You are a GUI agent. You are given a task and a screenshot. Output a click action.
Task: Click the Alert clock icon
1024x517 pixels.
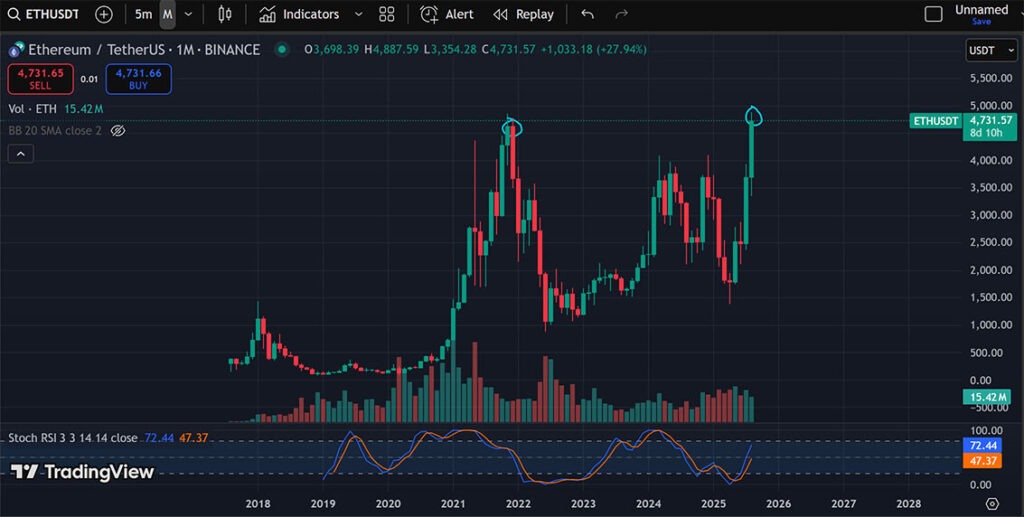coord(428,14)
